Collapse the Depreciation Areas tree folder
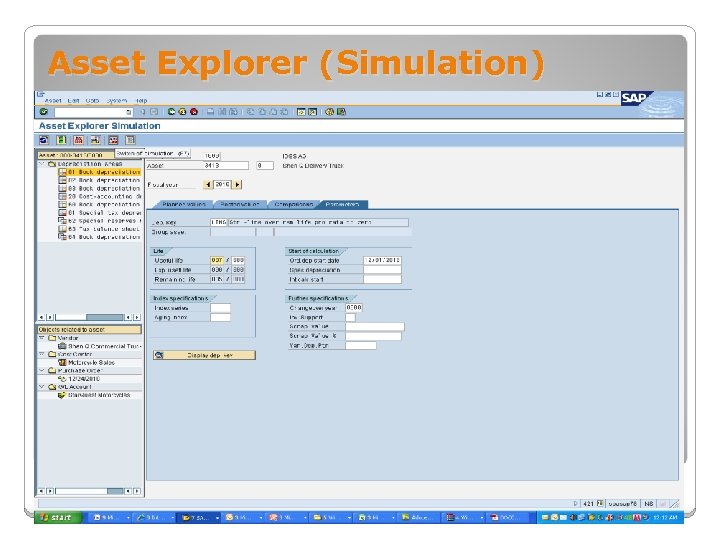This screenshot has height=540, width=720. tap(42, 164)
